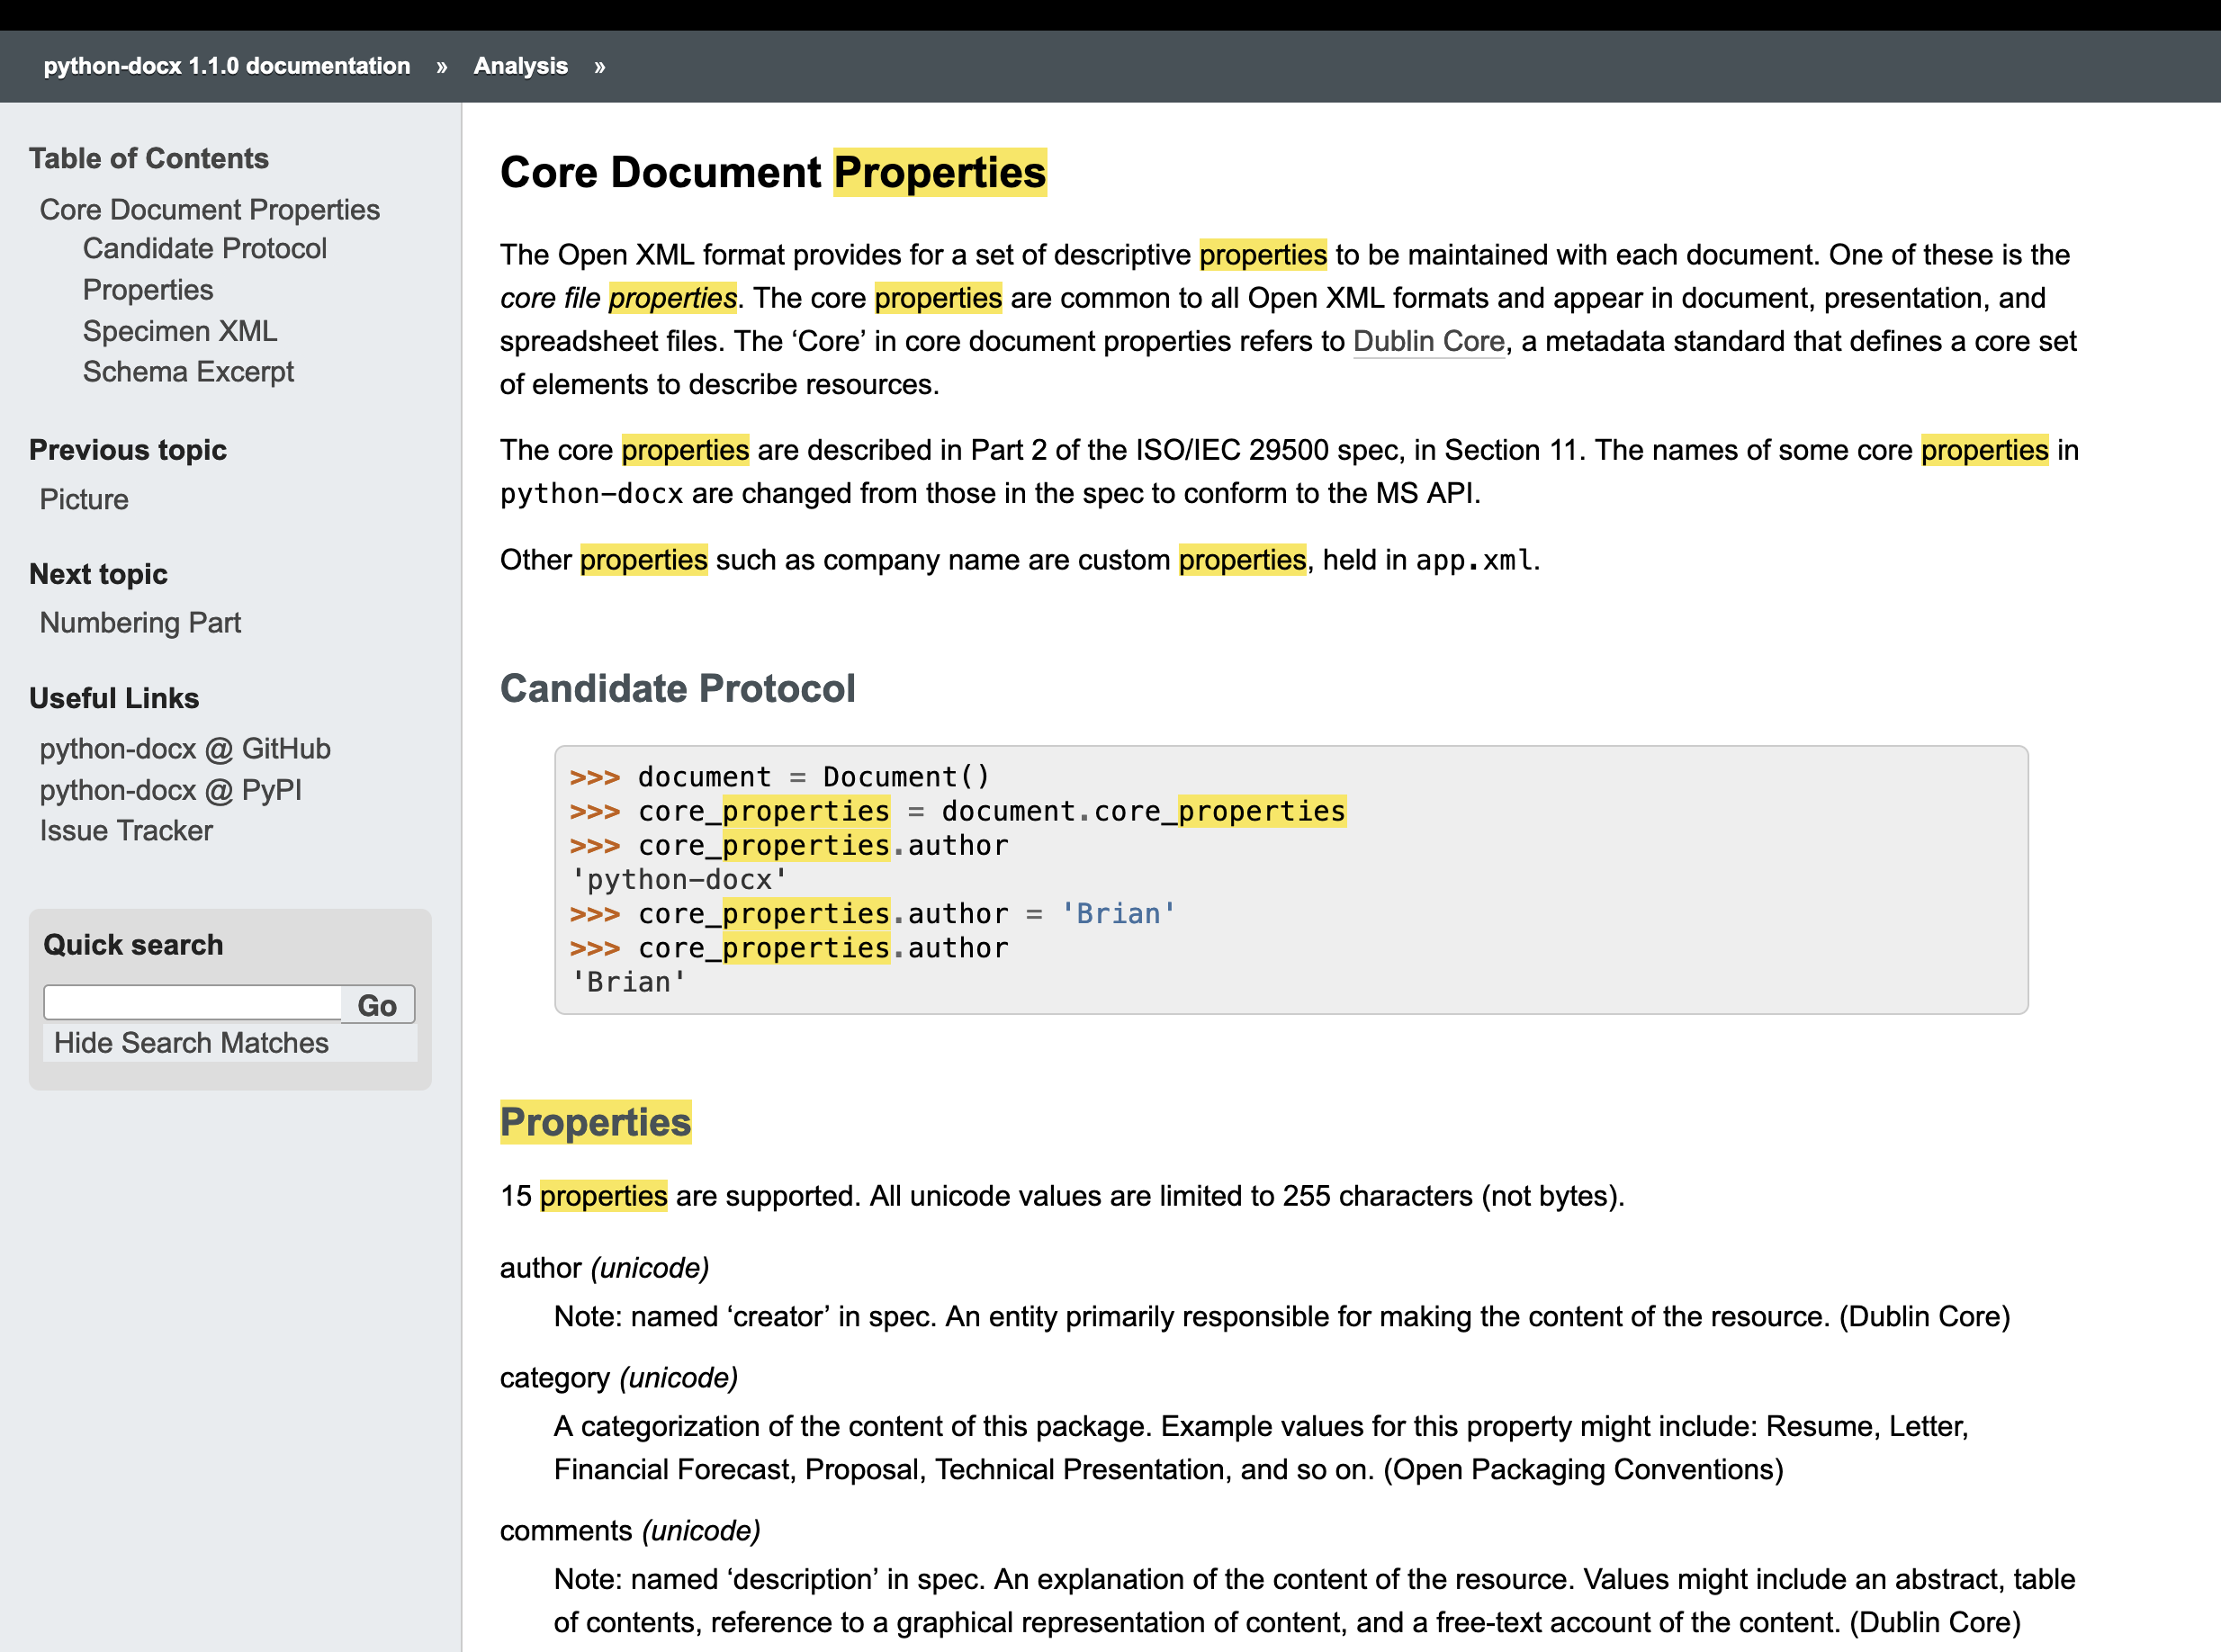Click the 'category (unicode)' property term
2221x1652 pixels.
click(x=619, y=1378)
